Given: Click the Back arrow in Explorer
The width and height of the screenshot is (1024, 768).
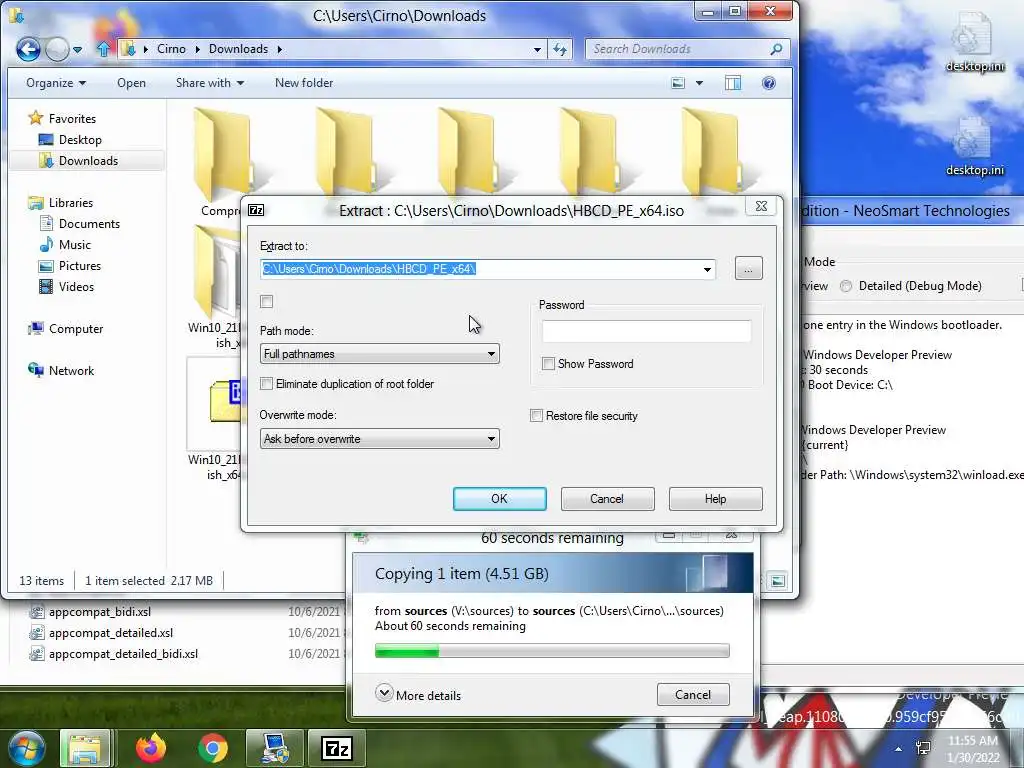Looking at the screenshot, I should click(27, 49).
